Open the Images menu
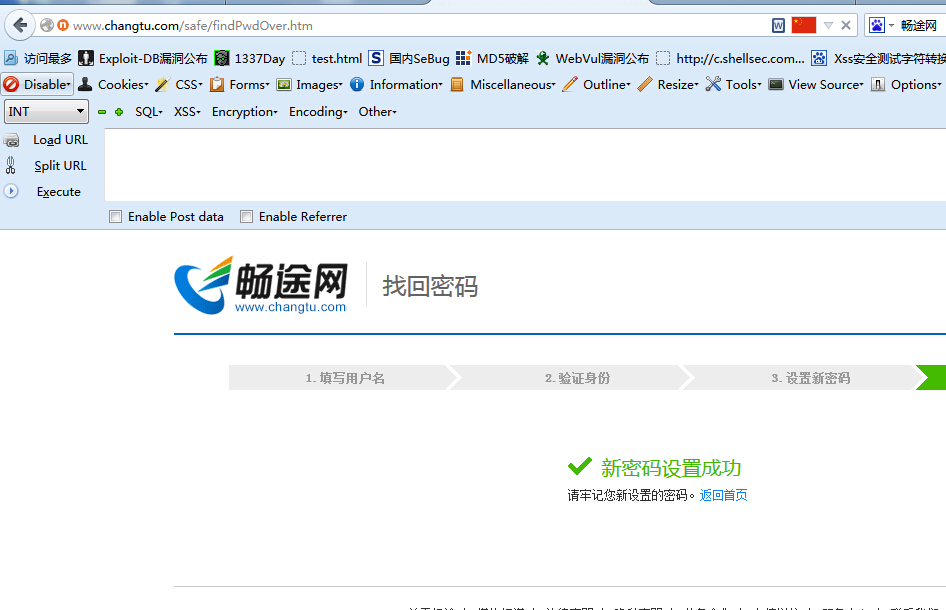The width and height of the screenshot is (946, 610). tap(310, 84)
